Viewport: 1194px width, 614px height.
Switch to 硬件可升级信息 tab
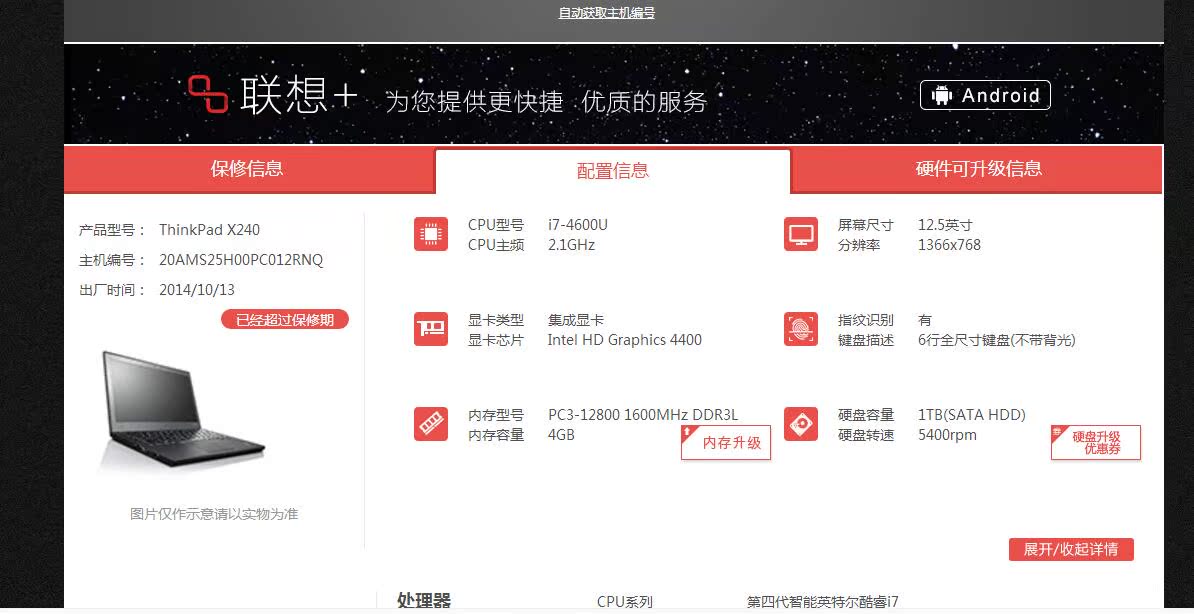(978, 169)
